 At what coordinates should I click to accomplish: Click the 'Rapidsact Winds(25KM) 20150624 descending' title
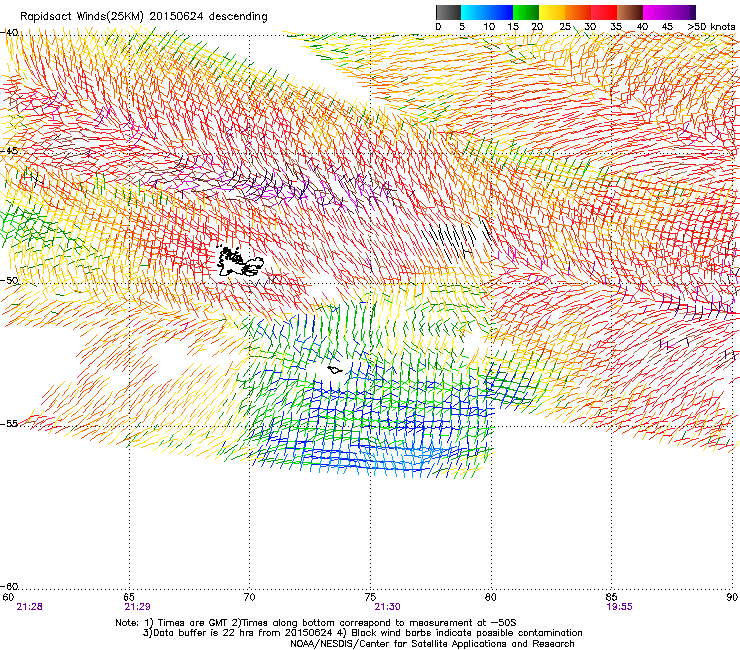tap(143, 17)
